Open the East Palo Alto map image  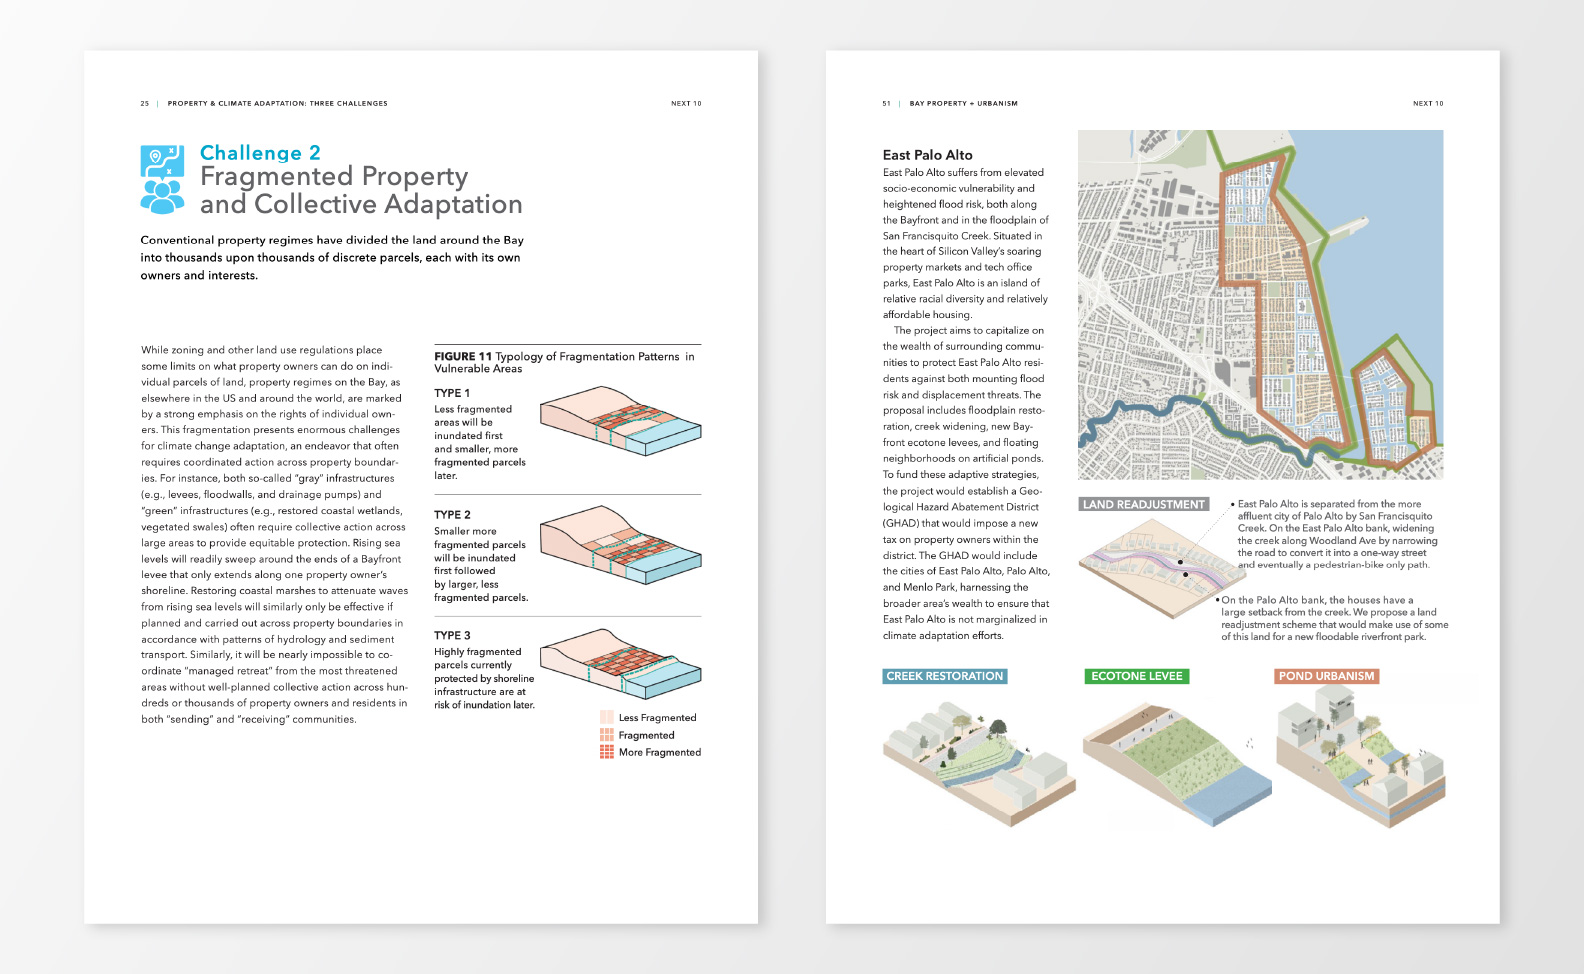pyautogui.click(x=1260, y=305)
